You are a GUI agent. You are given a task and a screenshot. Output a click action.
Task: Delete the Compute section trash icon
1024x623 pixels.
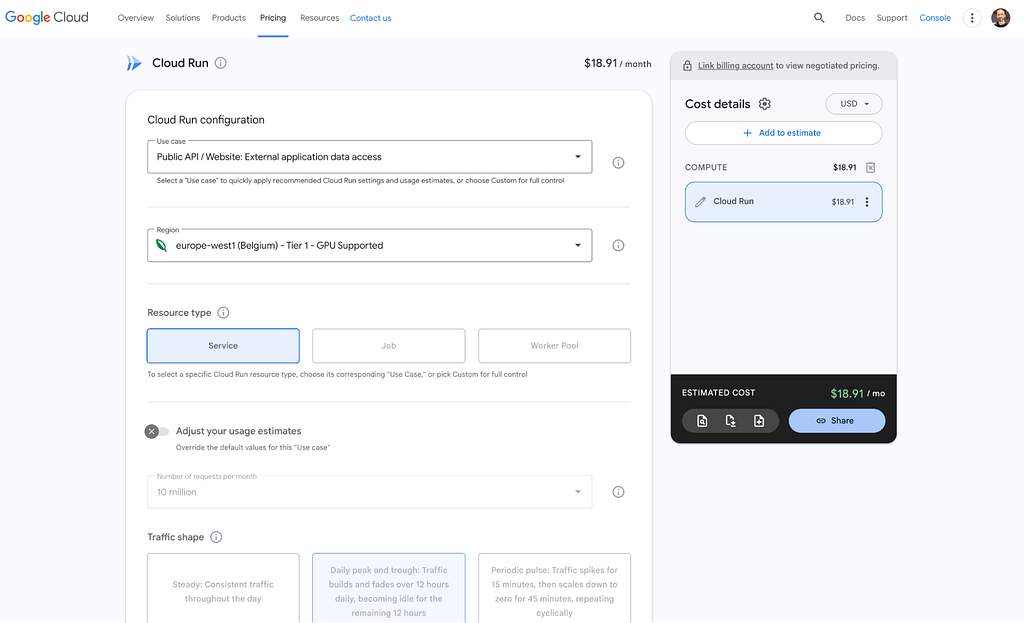pyautogui.click(x=871, y=168)
